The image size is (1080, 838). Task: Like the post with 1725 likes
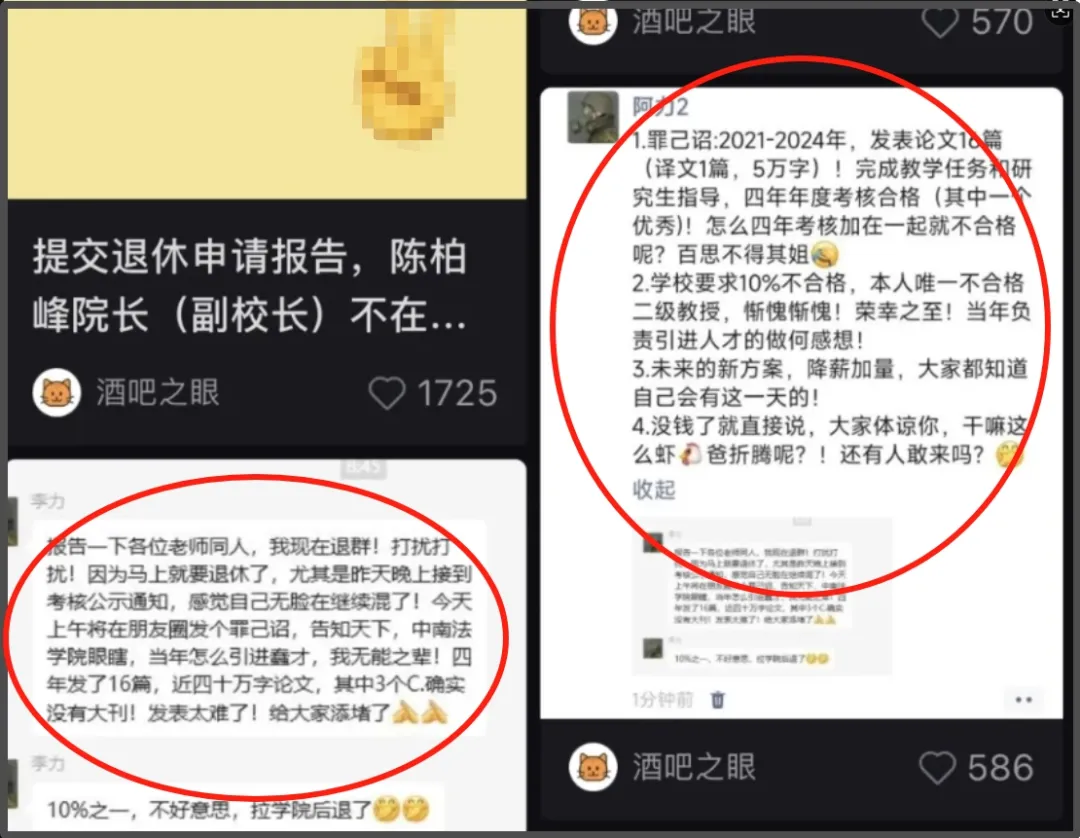[x=386, y=393]
